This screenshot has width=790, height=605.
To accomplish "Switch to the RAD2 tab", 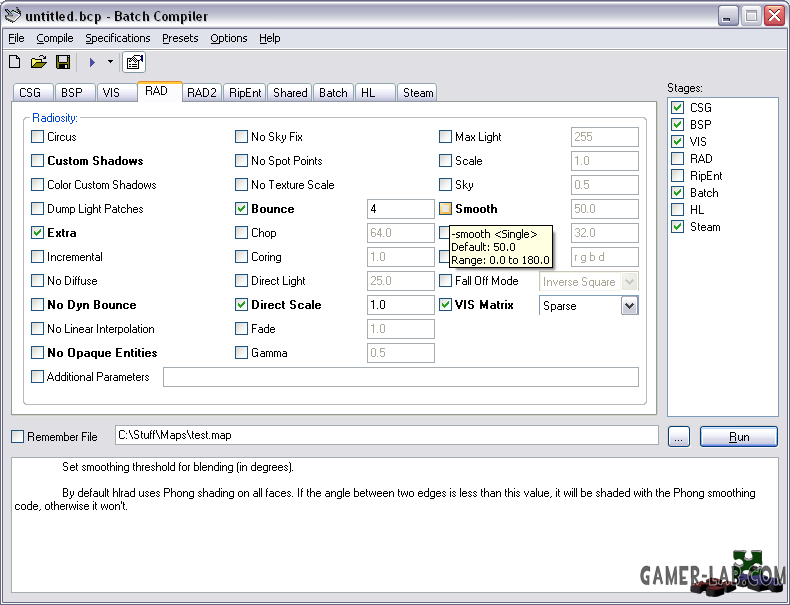I will point(202,93).
